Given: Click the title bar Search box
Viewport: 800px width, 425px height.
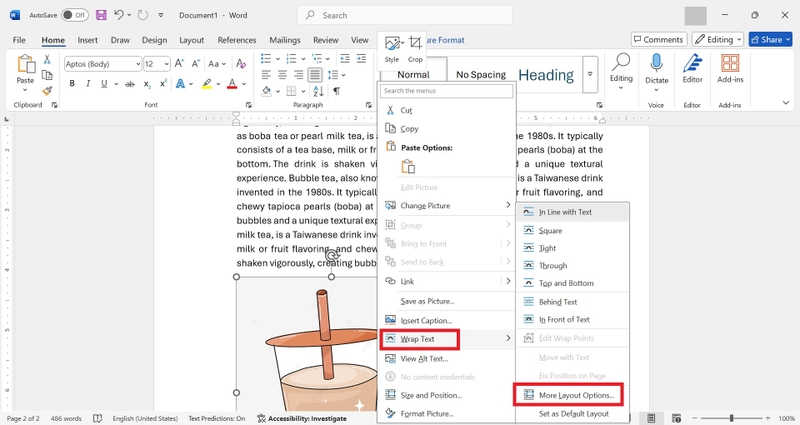Looking at the screenshot, I should [x=405, y=15].
